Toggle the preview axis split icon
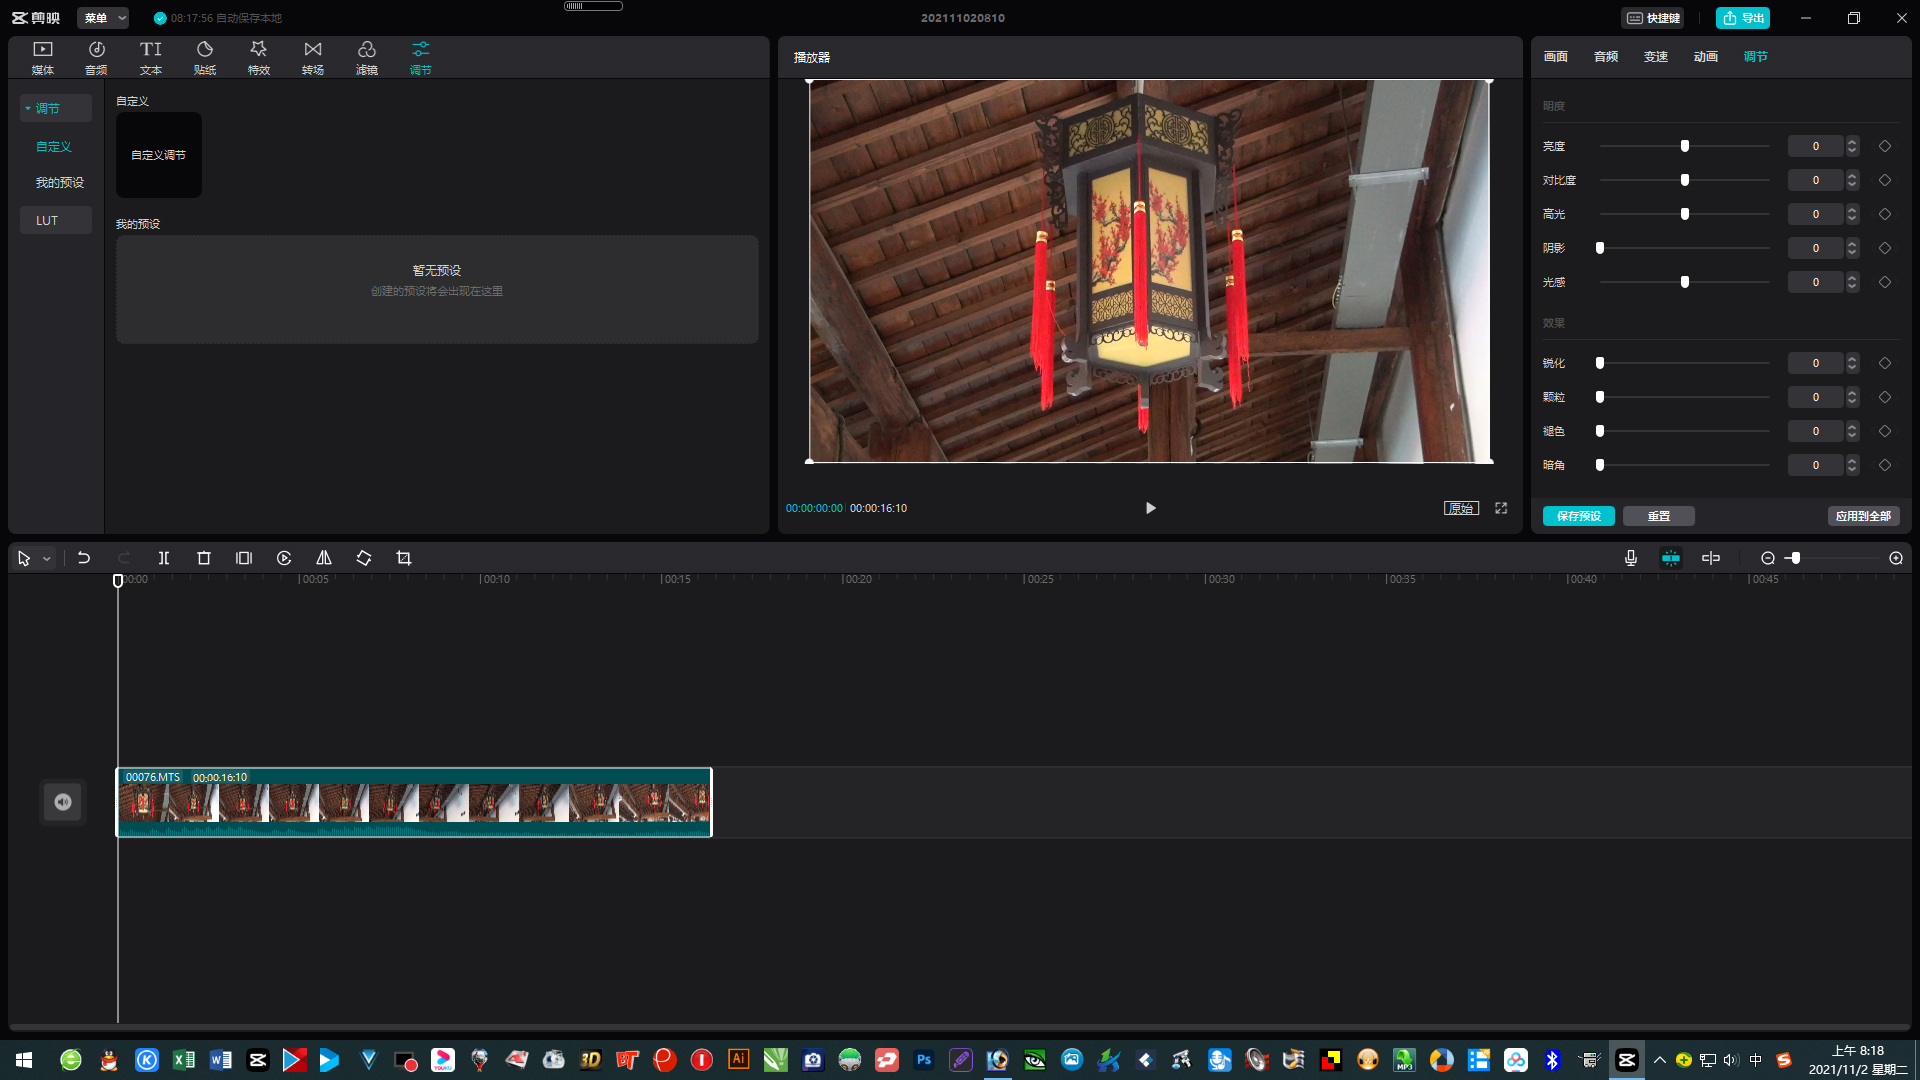1920x1080 pixels. click(x=1711, y=558)
